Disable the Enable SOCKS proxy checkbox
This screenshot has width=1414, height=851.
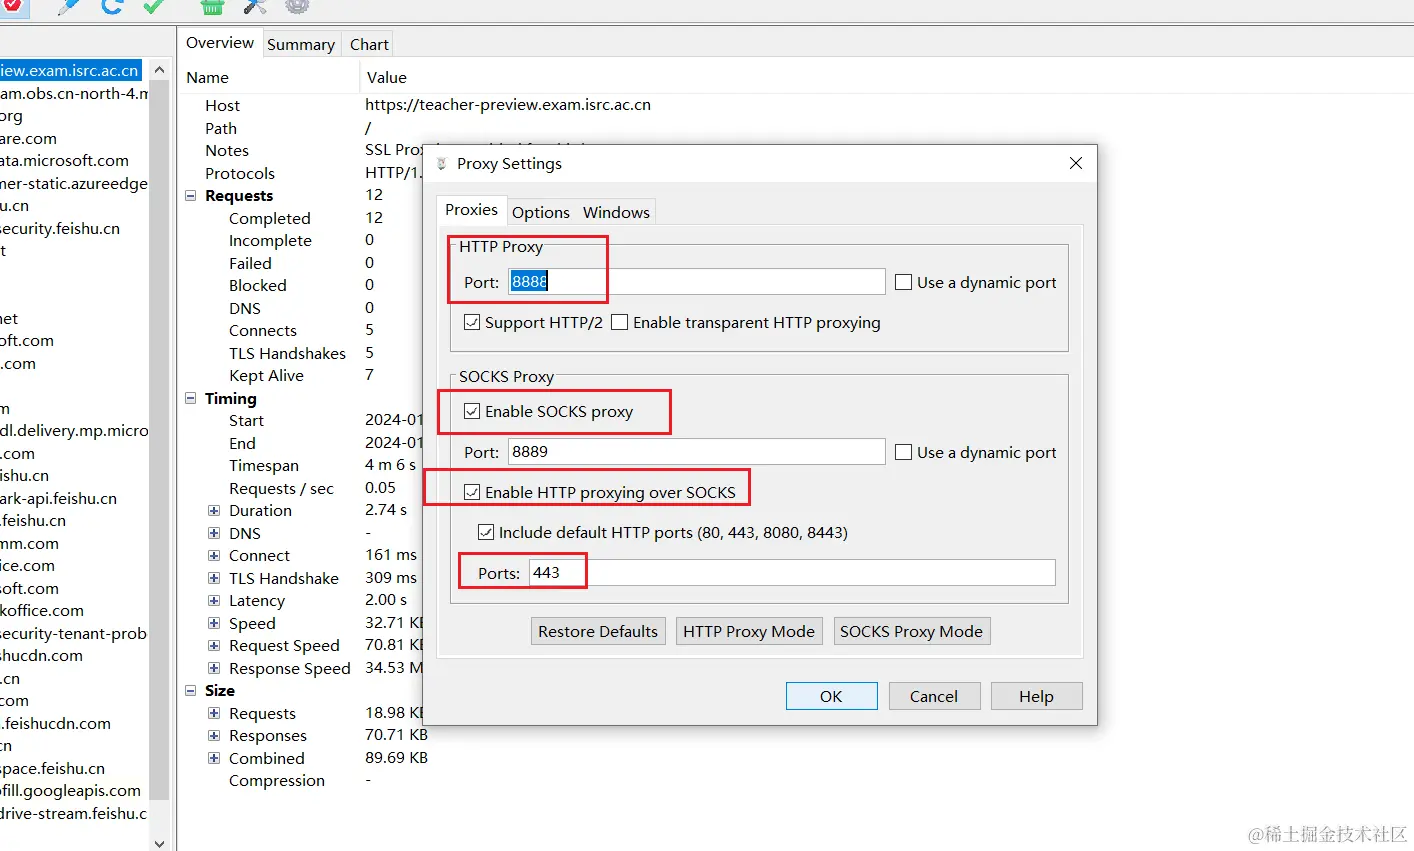[472, 411]
